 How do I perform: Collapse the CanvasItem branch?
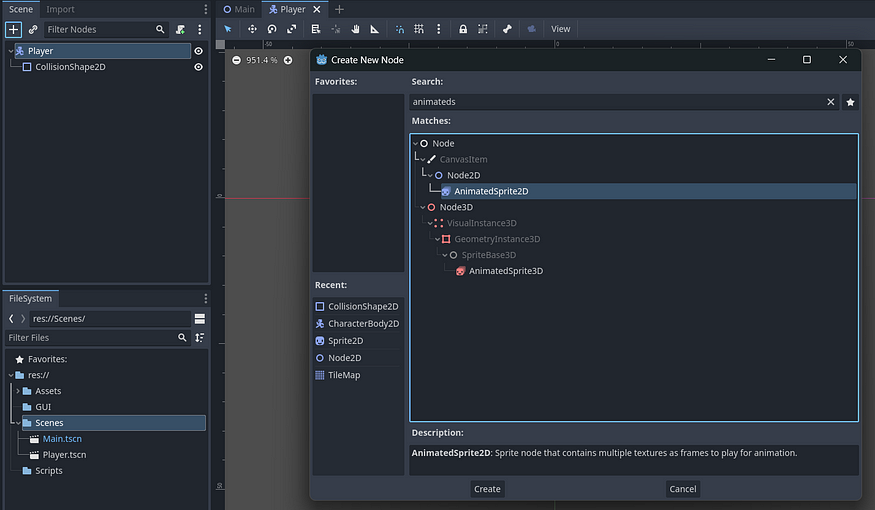[x=423, y=160]
